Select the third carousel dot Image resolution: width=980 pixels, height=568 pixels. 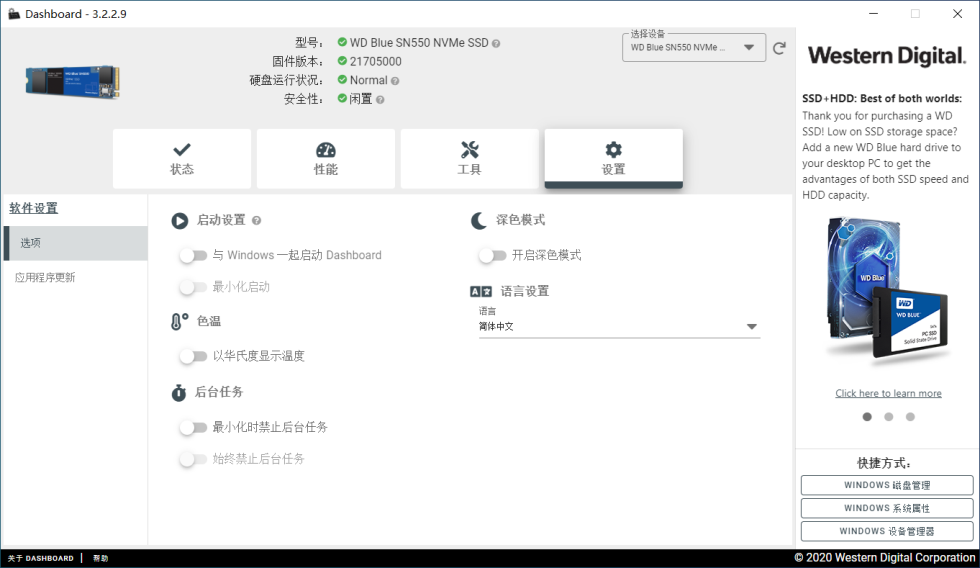pyautogui.click(x=910, y=417)
